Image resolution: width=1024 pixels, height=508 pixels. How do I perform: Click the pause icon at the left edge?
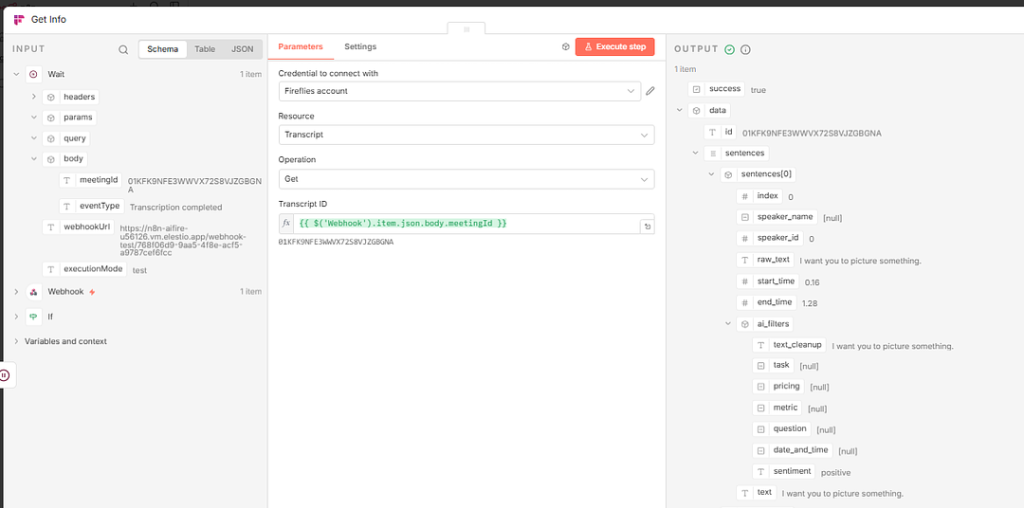tap(5, 375)
